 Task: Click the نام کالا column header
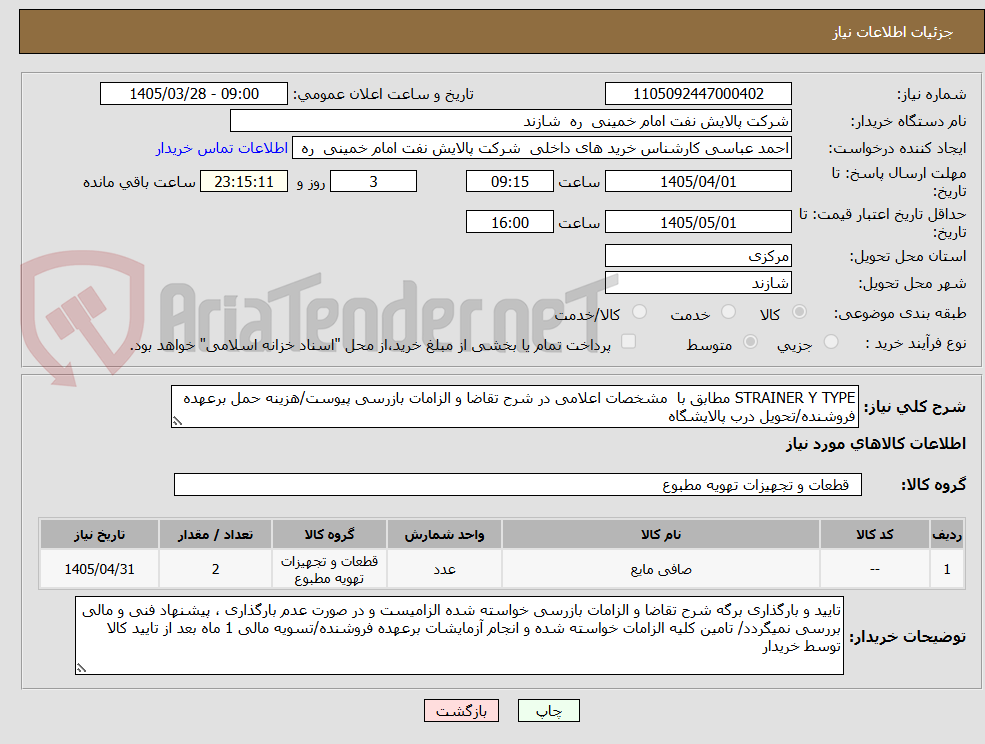tap(660, 534)
